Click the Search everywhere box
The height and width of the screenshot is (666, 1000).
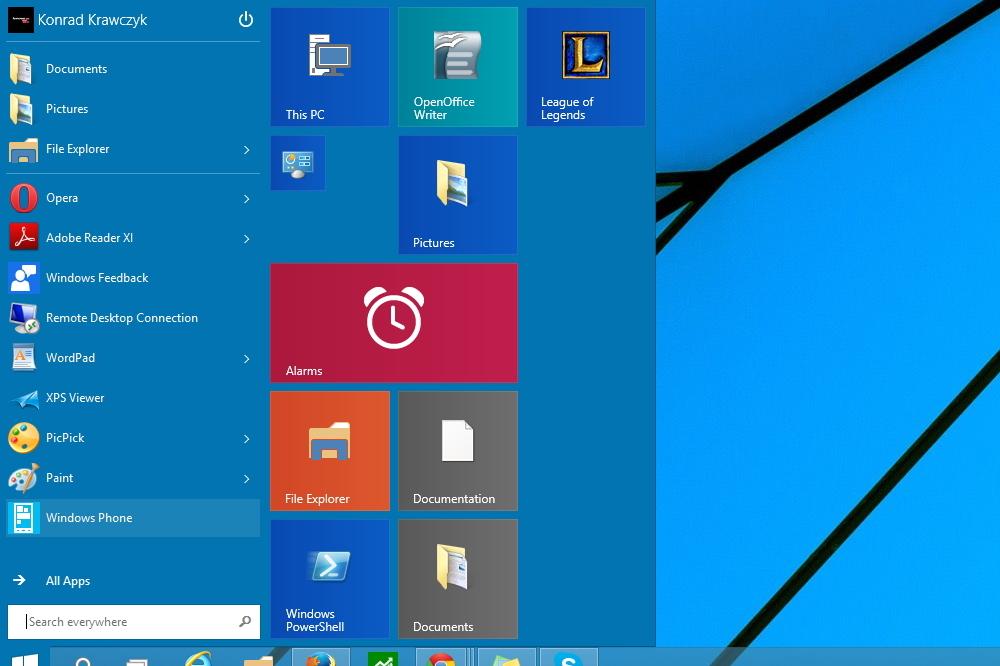pyautogui.click(x=133, y=621)
